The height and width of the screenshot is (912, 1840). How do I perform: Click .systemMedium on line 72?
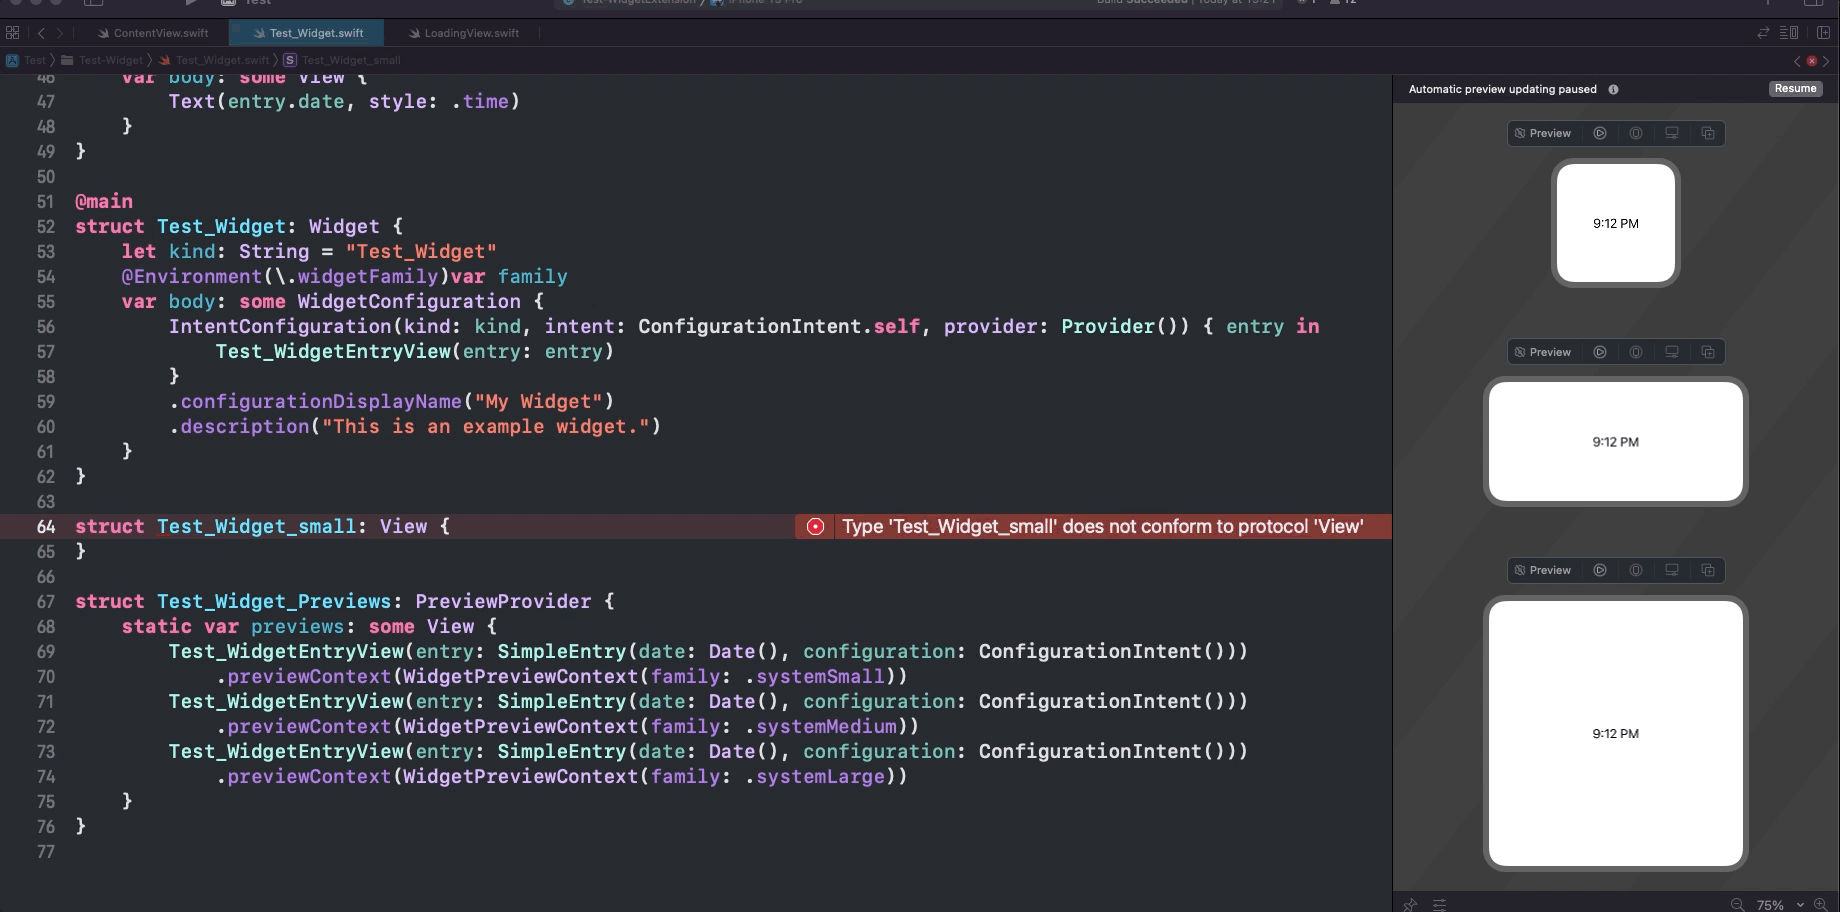tap(820, 726)
